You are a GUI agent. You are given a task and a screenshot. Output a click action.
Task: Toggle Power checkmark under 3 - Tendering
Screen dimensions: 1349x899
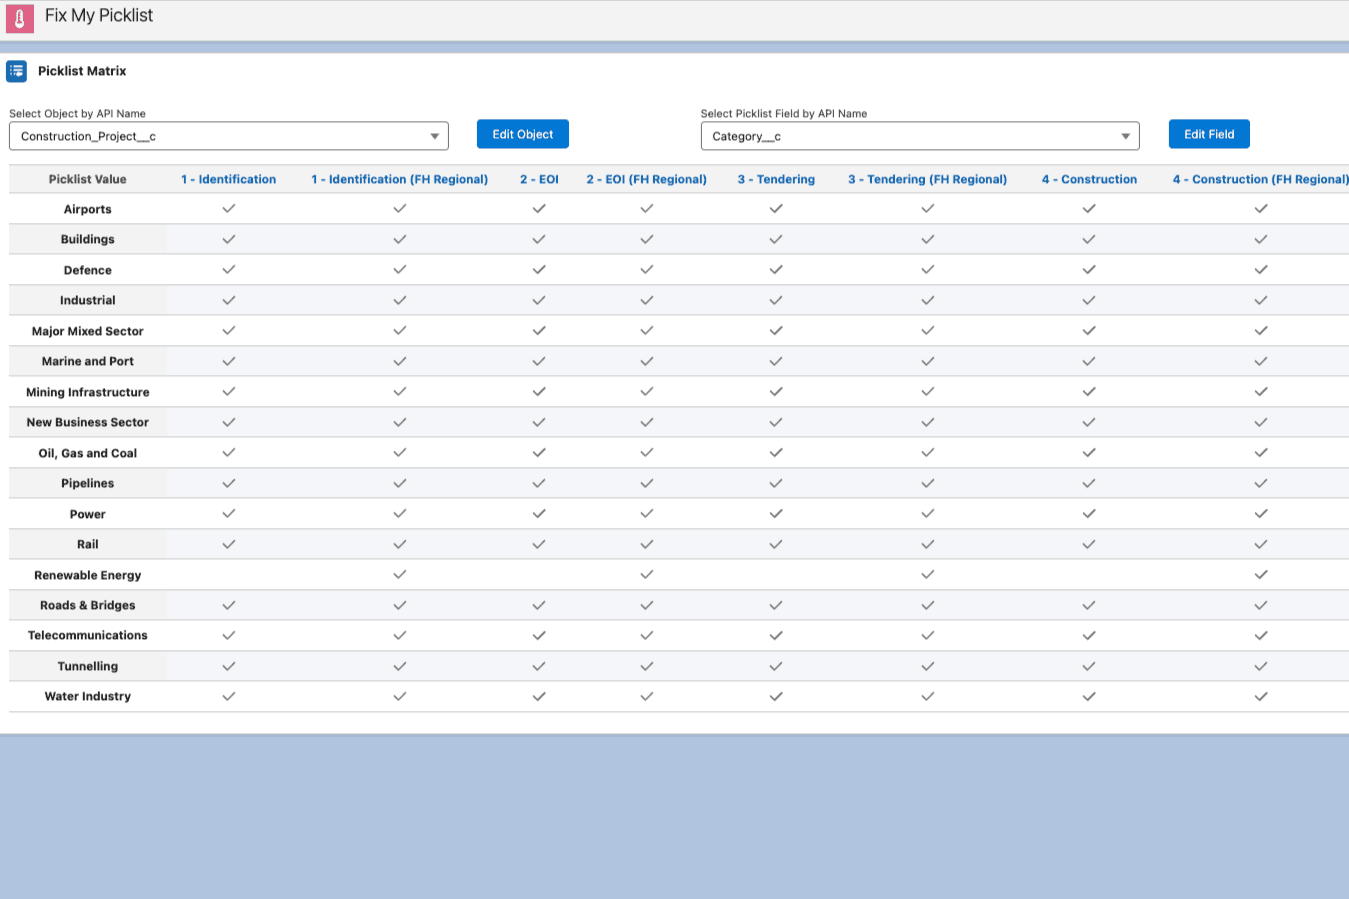pyautogui.click(x=776, y=513)
